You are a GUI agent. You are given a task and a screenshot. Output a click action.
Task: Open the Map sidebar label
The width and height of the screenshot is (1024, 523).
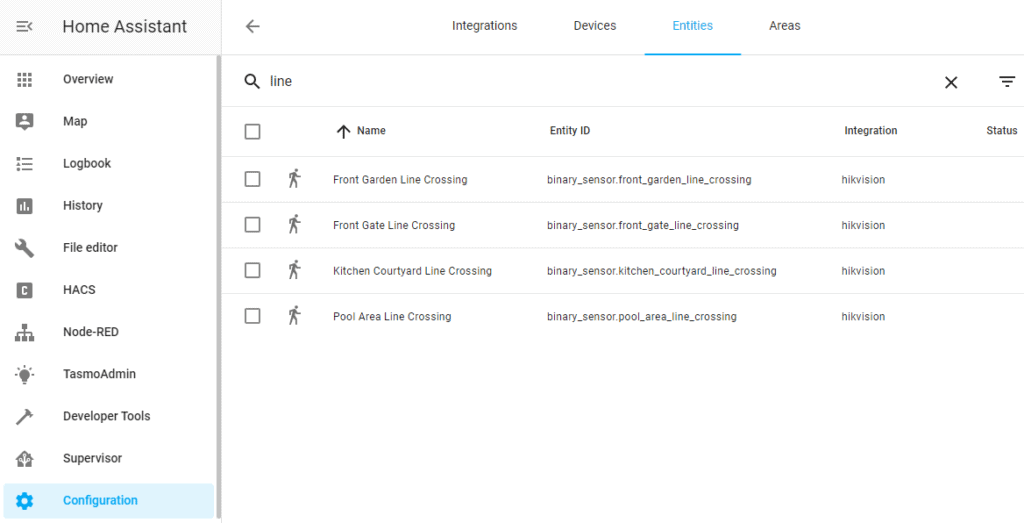75,121
